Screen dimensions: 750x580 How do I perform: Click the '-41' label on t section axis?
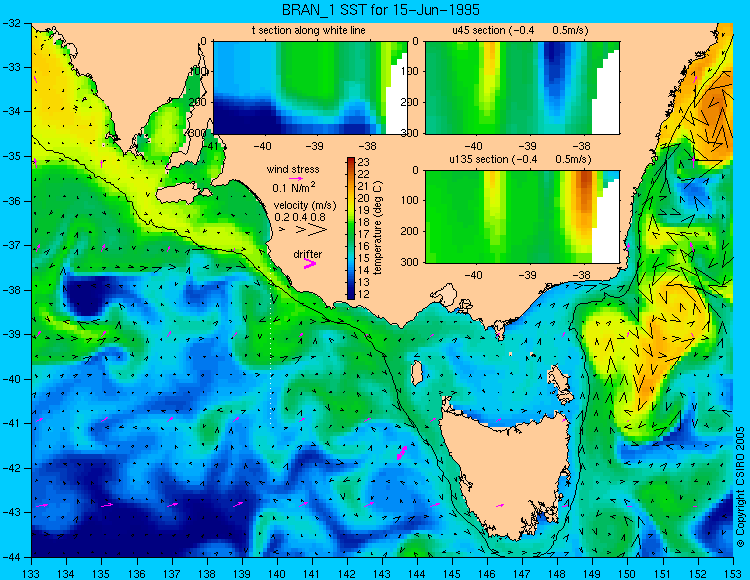(208, 146)
